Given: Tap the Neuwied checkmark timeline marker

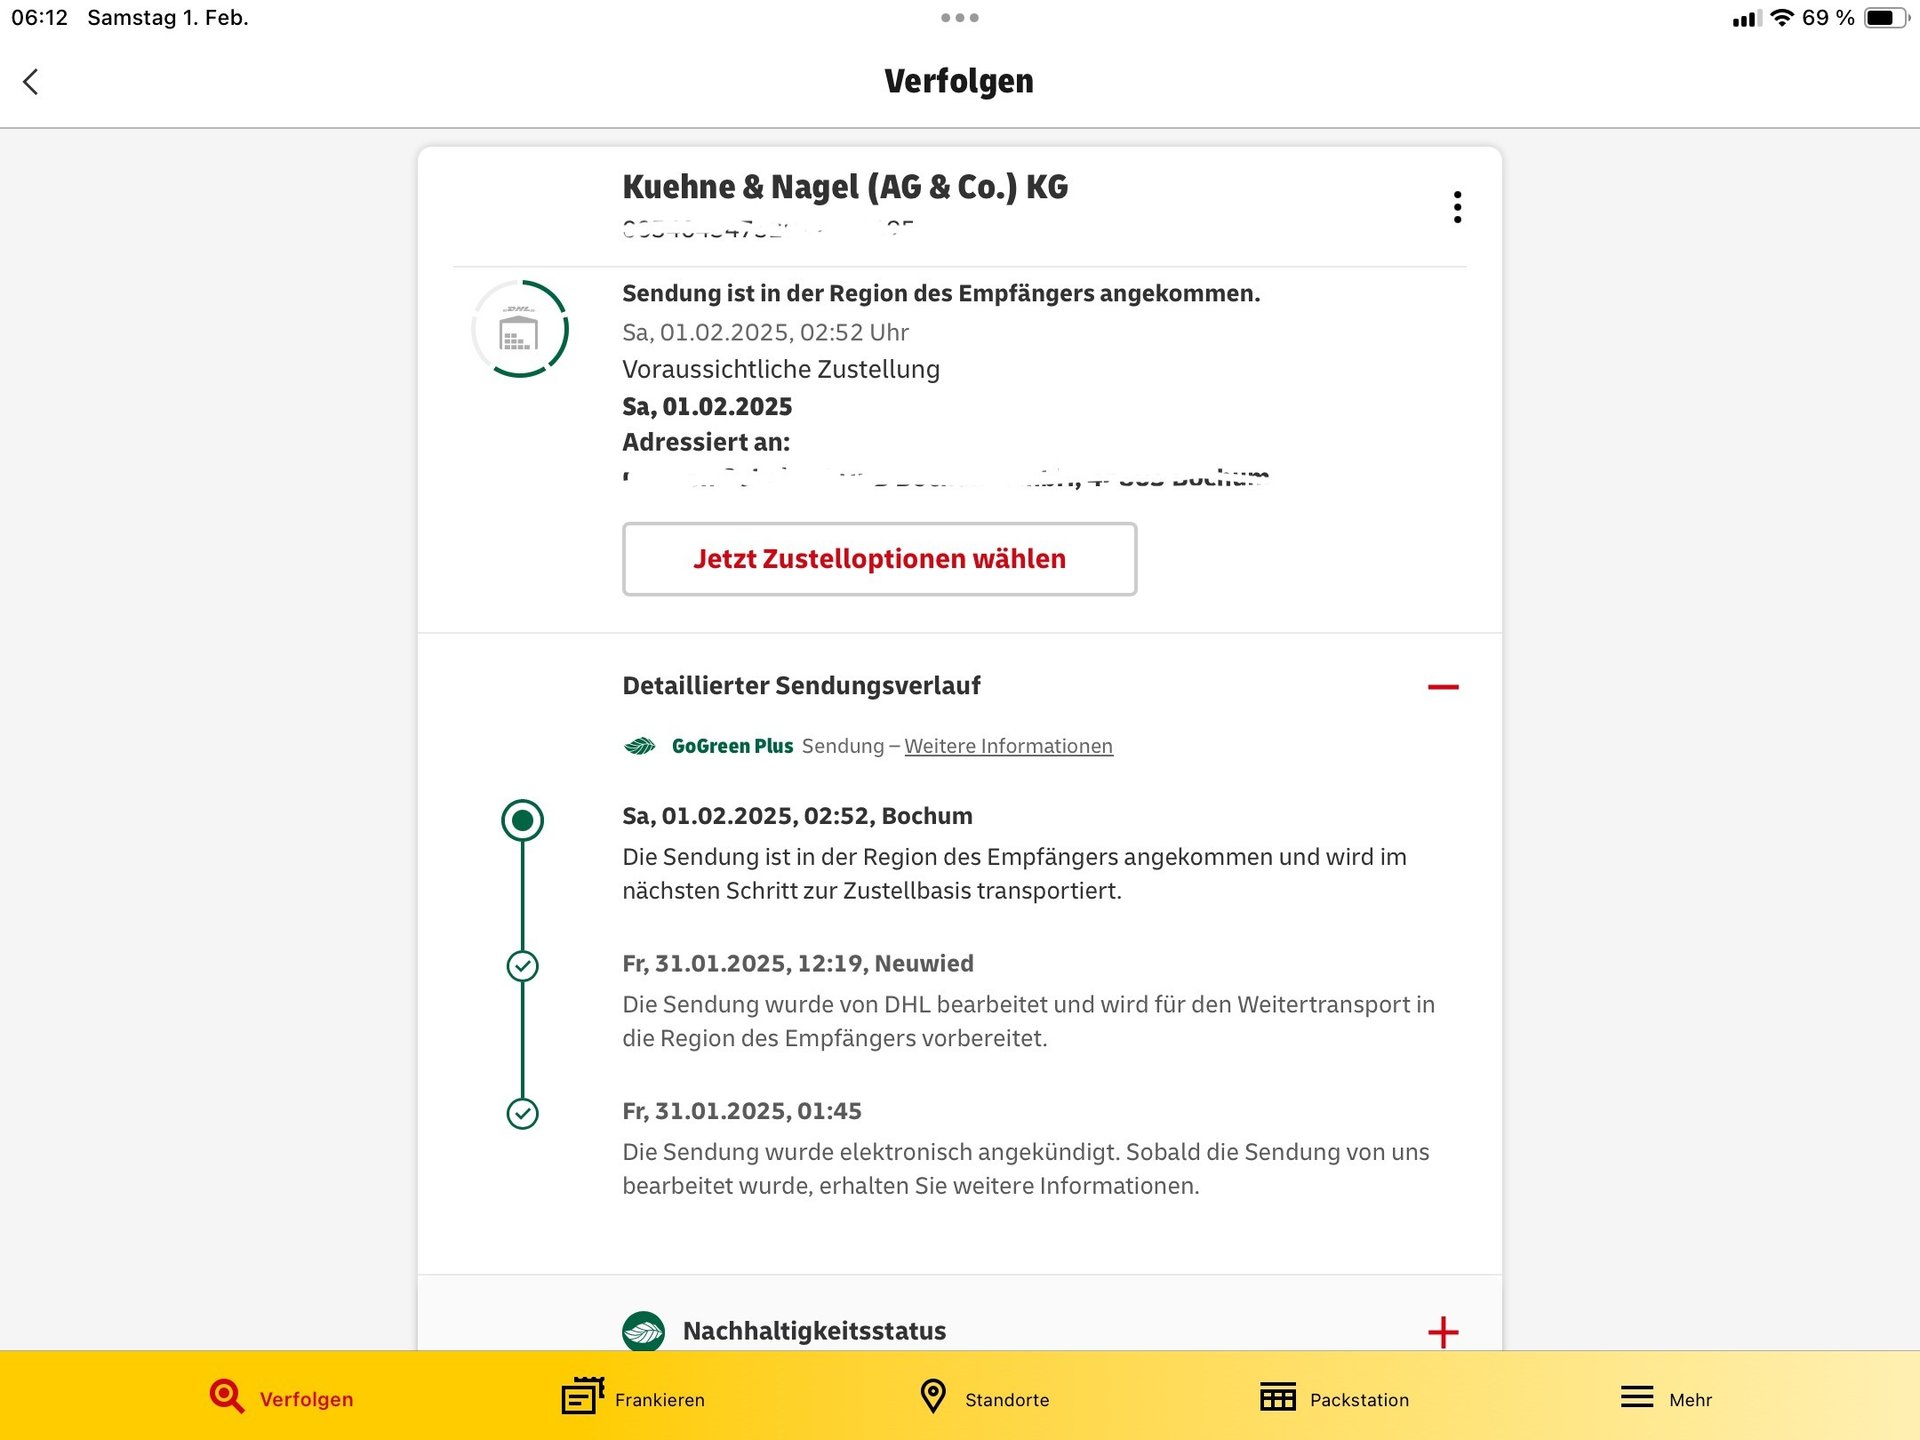Looking at the screenshot, I should coord(522,966).
